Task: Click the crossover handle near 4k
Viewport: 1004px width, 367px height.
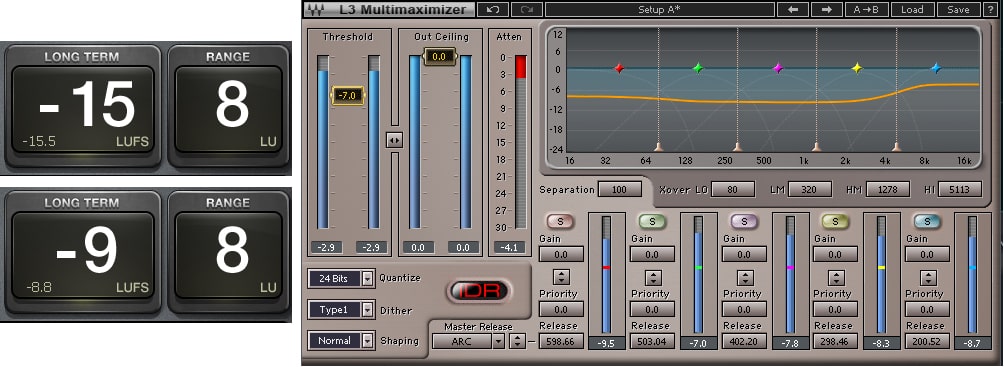Action: click(x=896, y=147)
